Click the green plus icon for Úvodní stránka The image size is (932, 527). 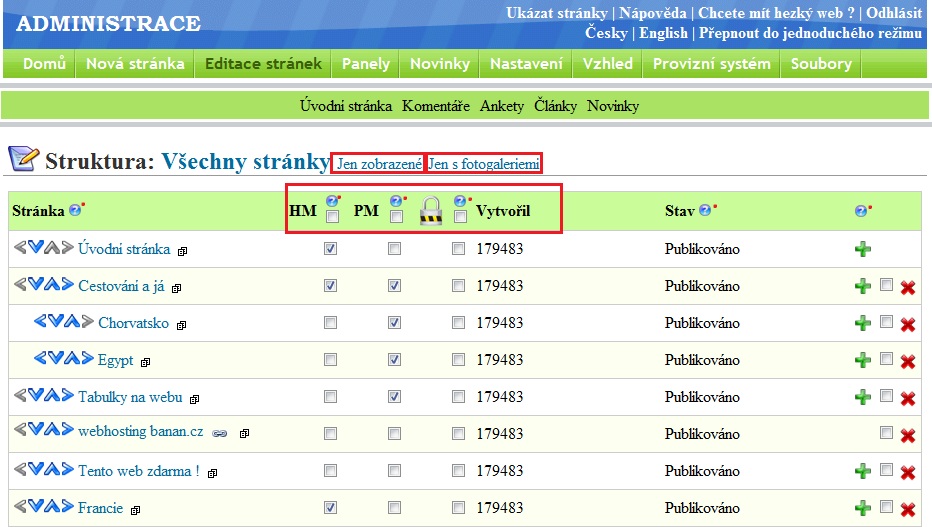[862, 249]
